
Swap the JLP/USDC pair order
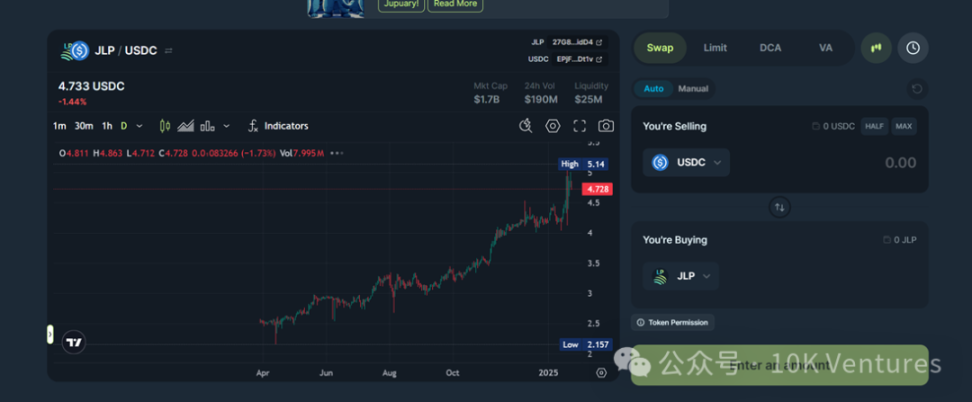[x=169, y=51]
